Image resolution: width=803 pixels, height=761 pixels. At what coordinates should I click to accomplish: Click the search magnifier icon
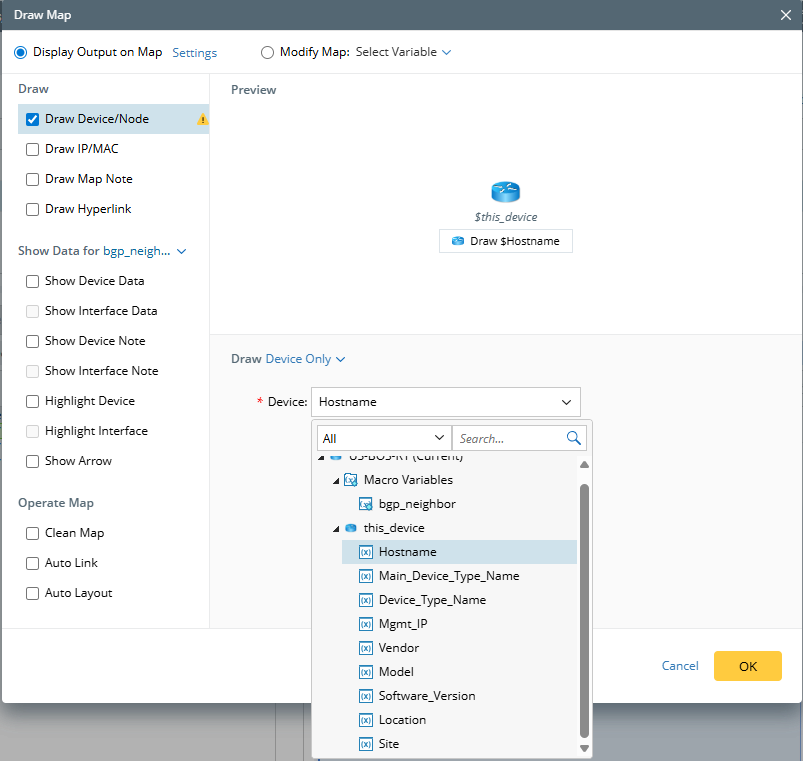[573, 438]
